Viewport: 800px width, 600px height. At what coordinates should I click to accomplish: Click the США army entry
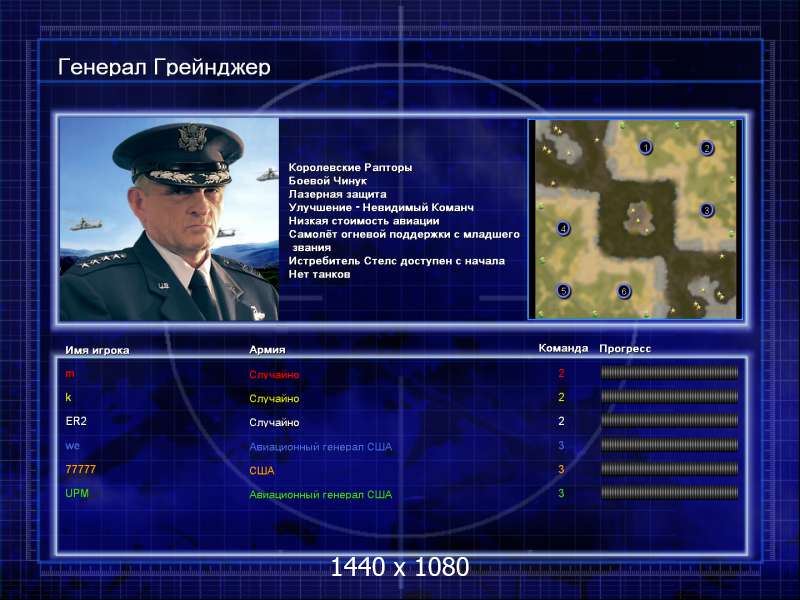coord(262,471)
